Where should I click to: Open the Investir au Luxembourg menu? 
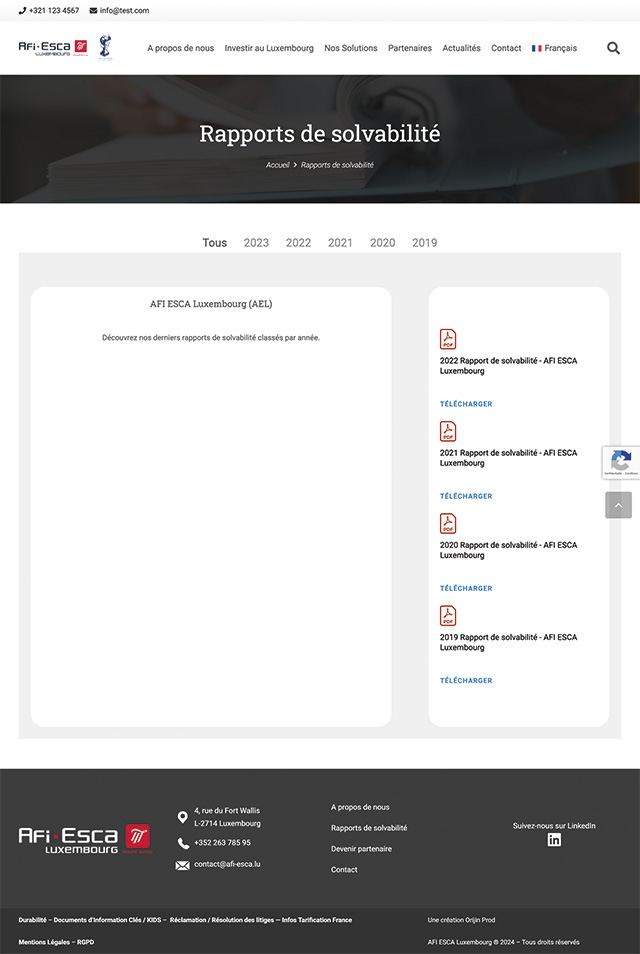click(x=269, y=48)
